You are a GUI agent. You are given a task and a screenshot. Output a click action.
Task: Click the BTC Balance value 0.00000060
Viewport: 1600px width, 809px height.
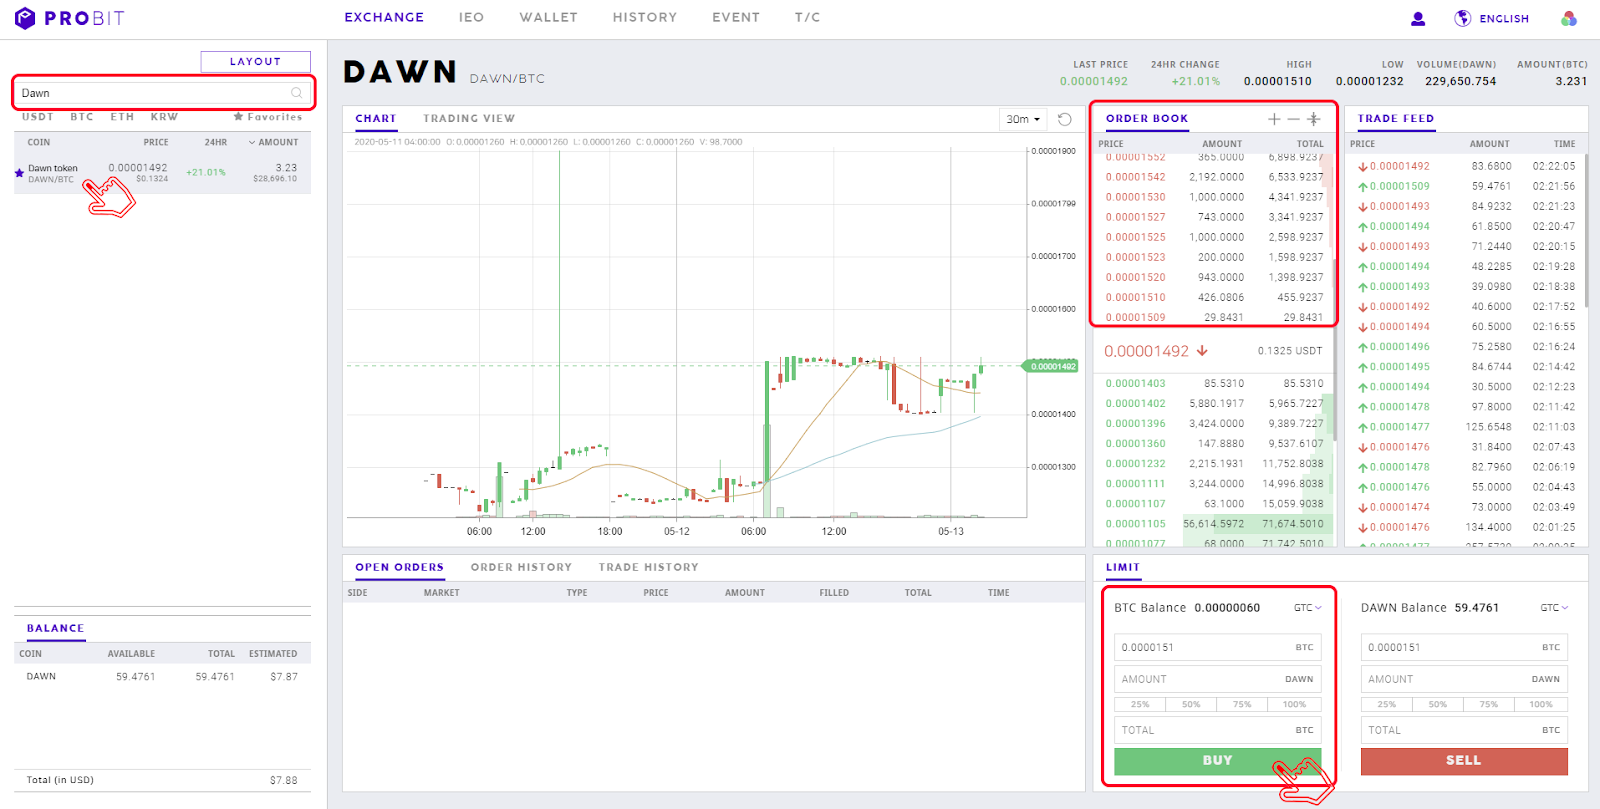click(x=1227, y=608)
